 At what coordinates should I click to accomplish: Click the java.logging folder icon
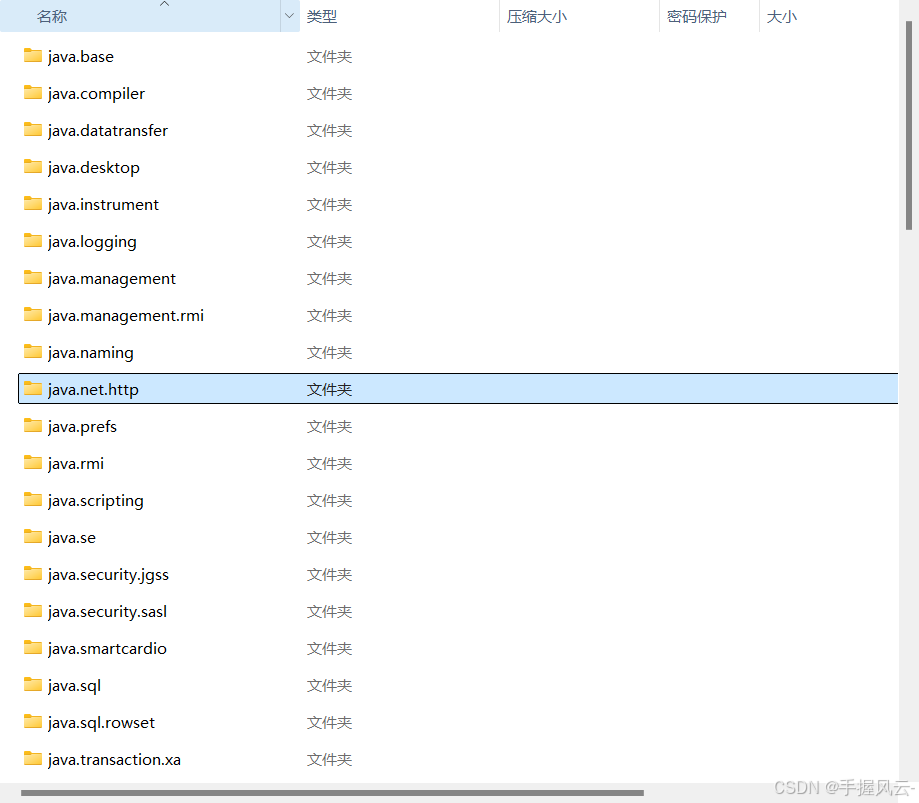coord(33,240)
